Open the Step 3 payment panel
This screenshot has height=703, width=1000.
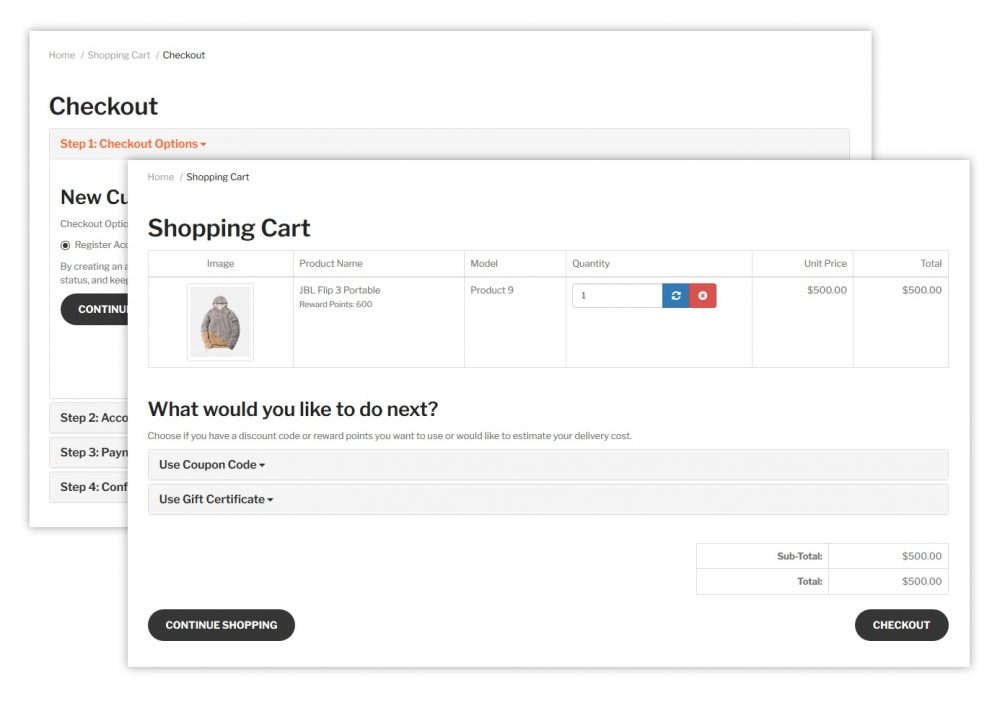87,452
